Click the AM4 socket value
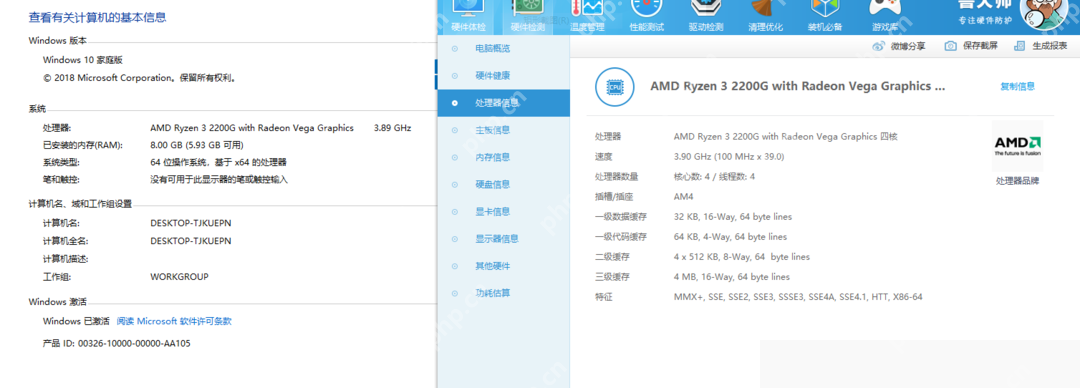 [683, 196]
